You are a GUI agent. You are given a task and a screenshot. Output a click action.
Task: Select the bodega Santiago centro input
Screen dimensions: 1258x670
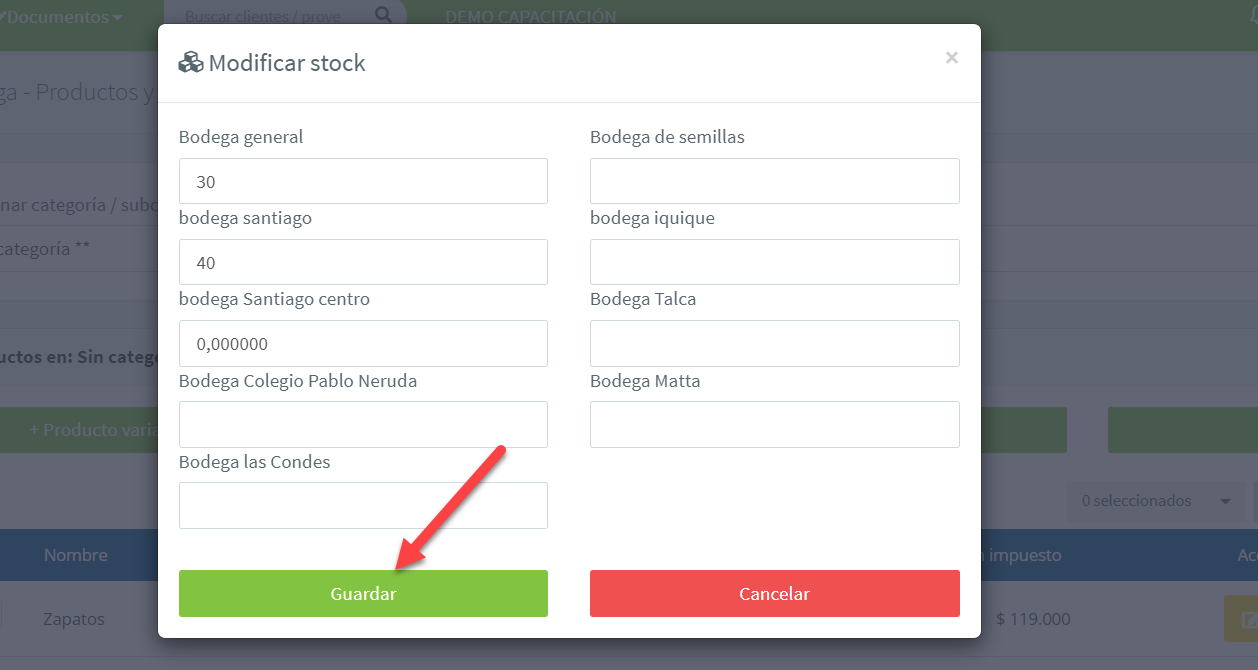point(363,343)
